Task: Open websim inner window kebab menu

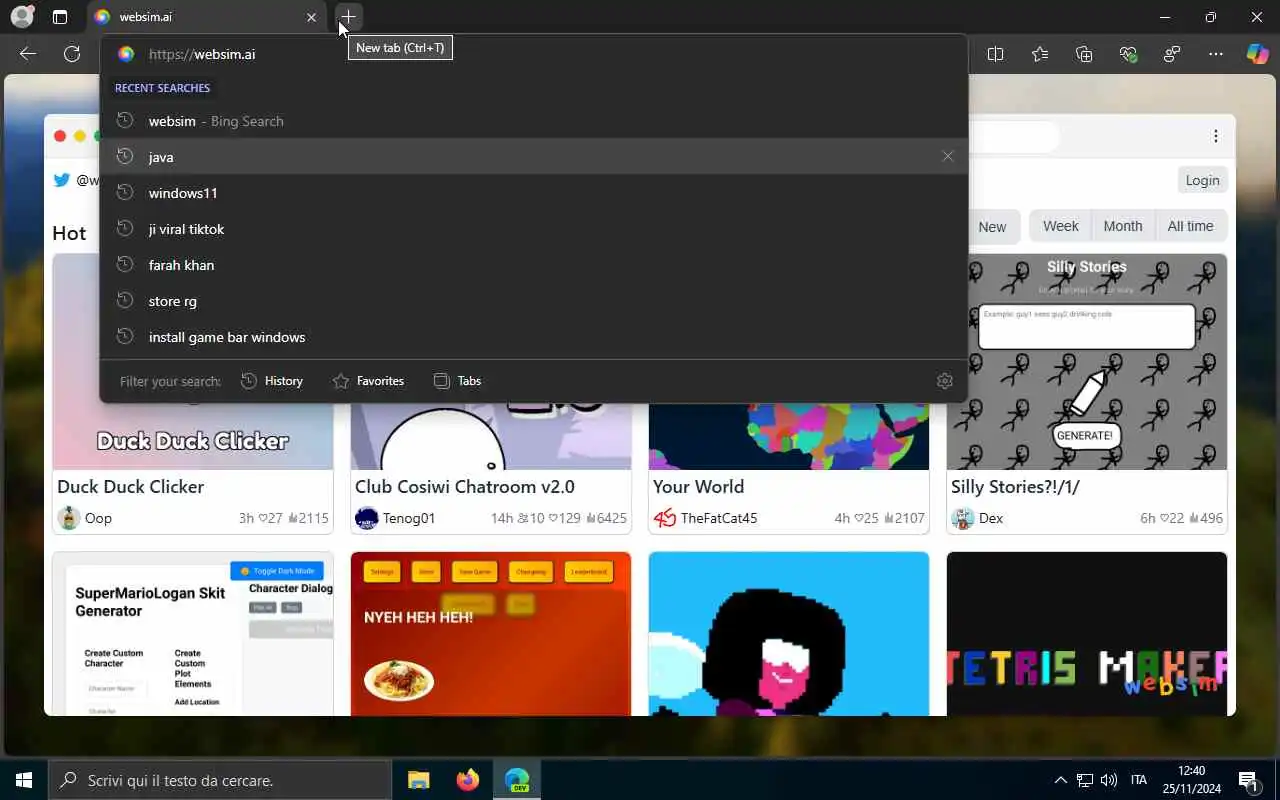Action: [1216, 136]
